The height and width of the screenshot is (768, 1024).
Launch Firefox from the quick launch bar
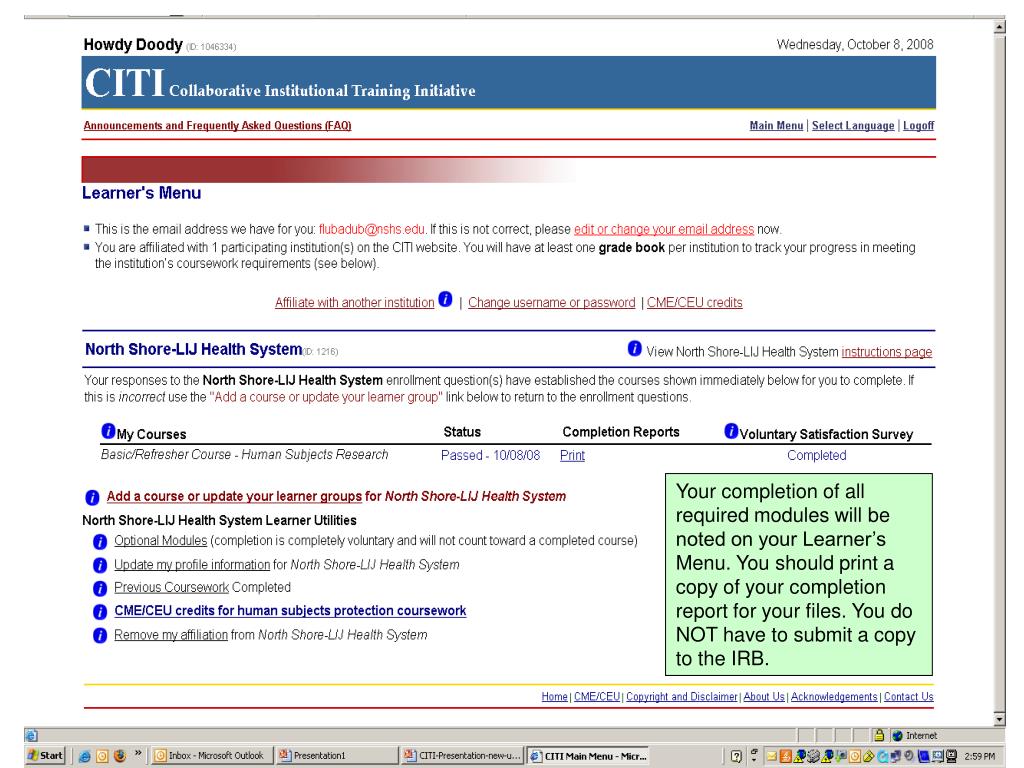pyautogui.click(x=120, y=756)
